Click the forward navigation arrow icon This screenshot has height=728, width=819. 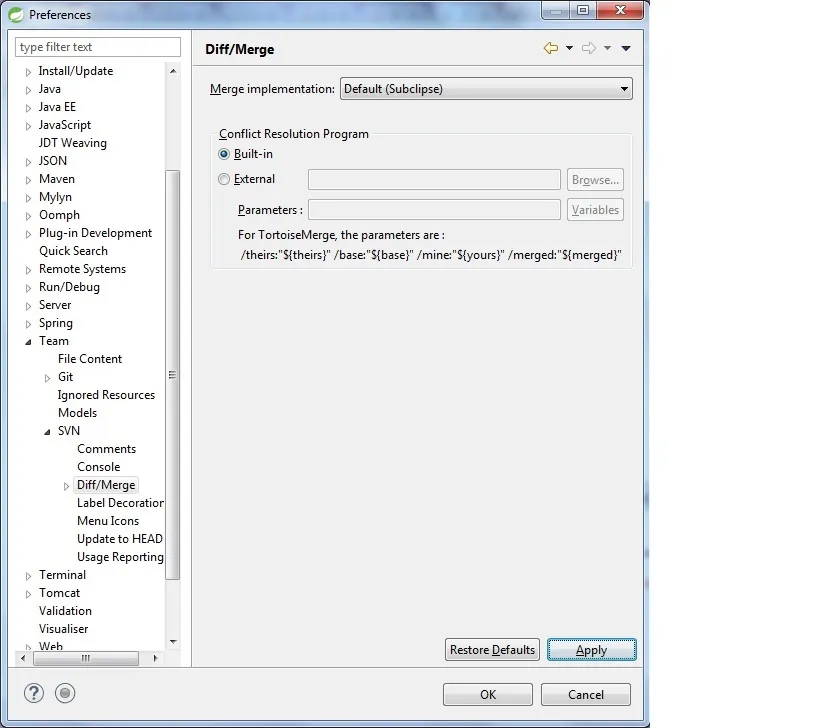[x=589, y=48]
